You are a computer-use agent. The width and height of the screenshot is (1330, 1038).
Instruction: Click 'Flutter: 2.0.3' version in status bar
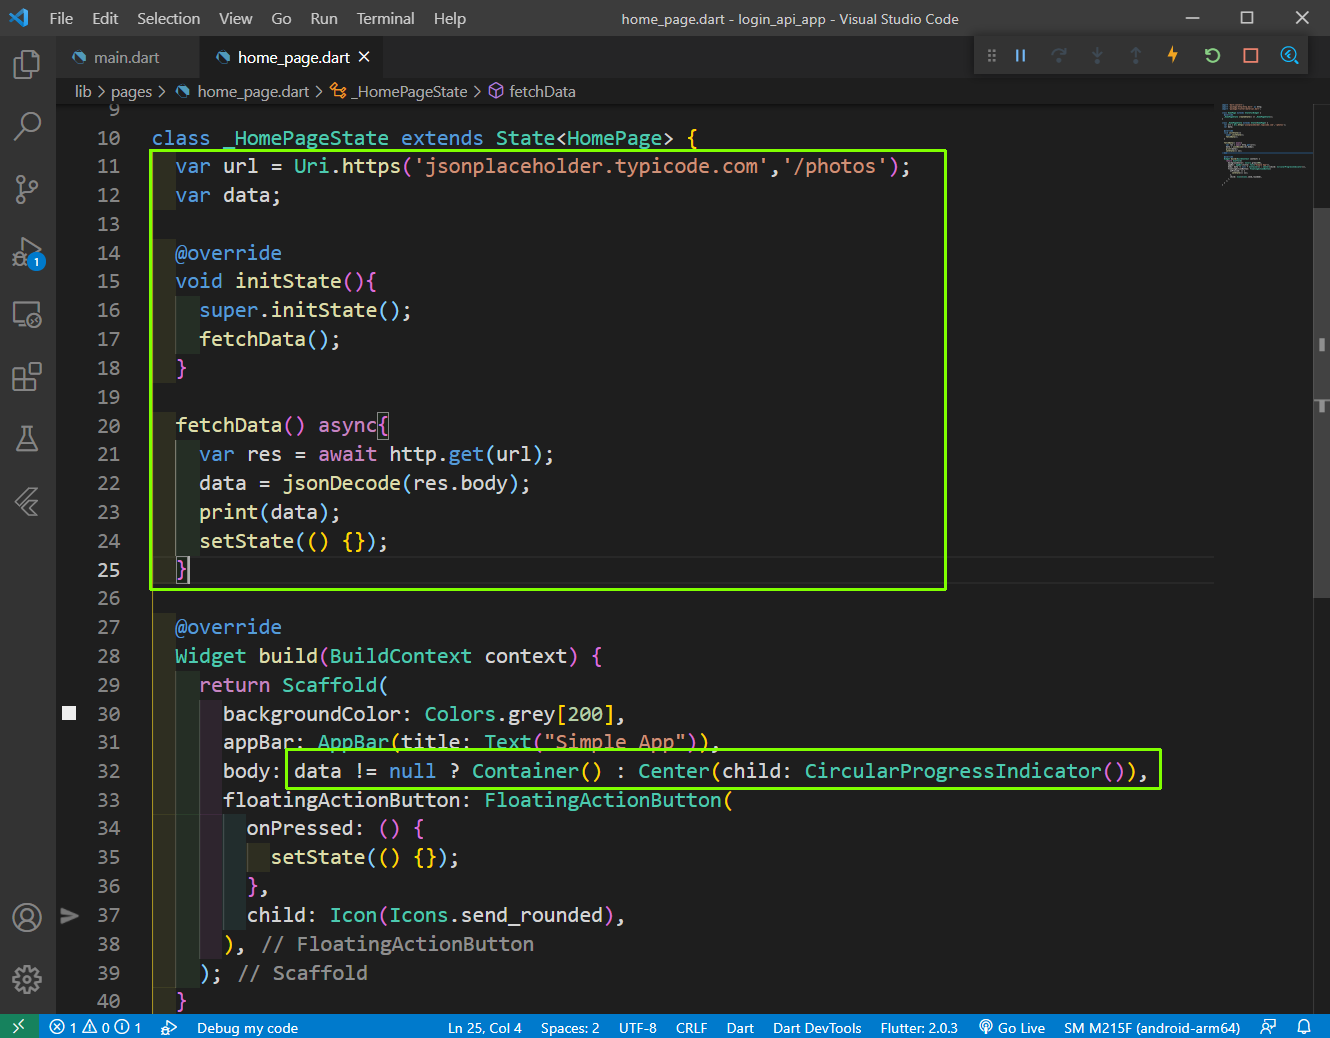919,1027
